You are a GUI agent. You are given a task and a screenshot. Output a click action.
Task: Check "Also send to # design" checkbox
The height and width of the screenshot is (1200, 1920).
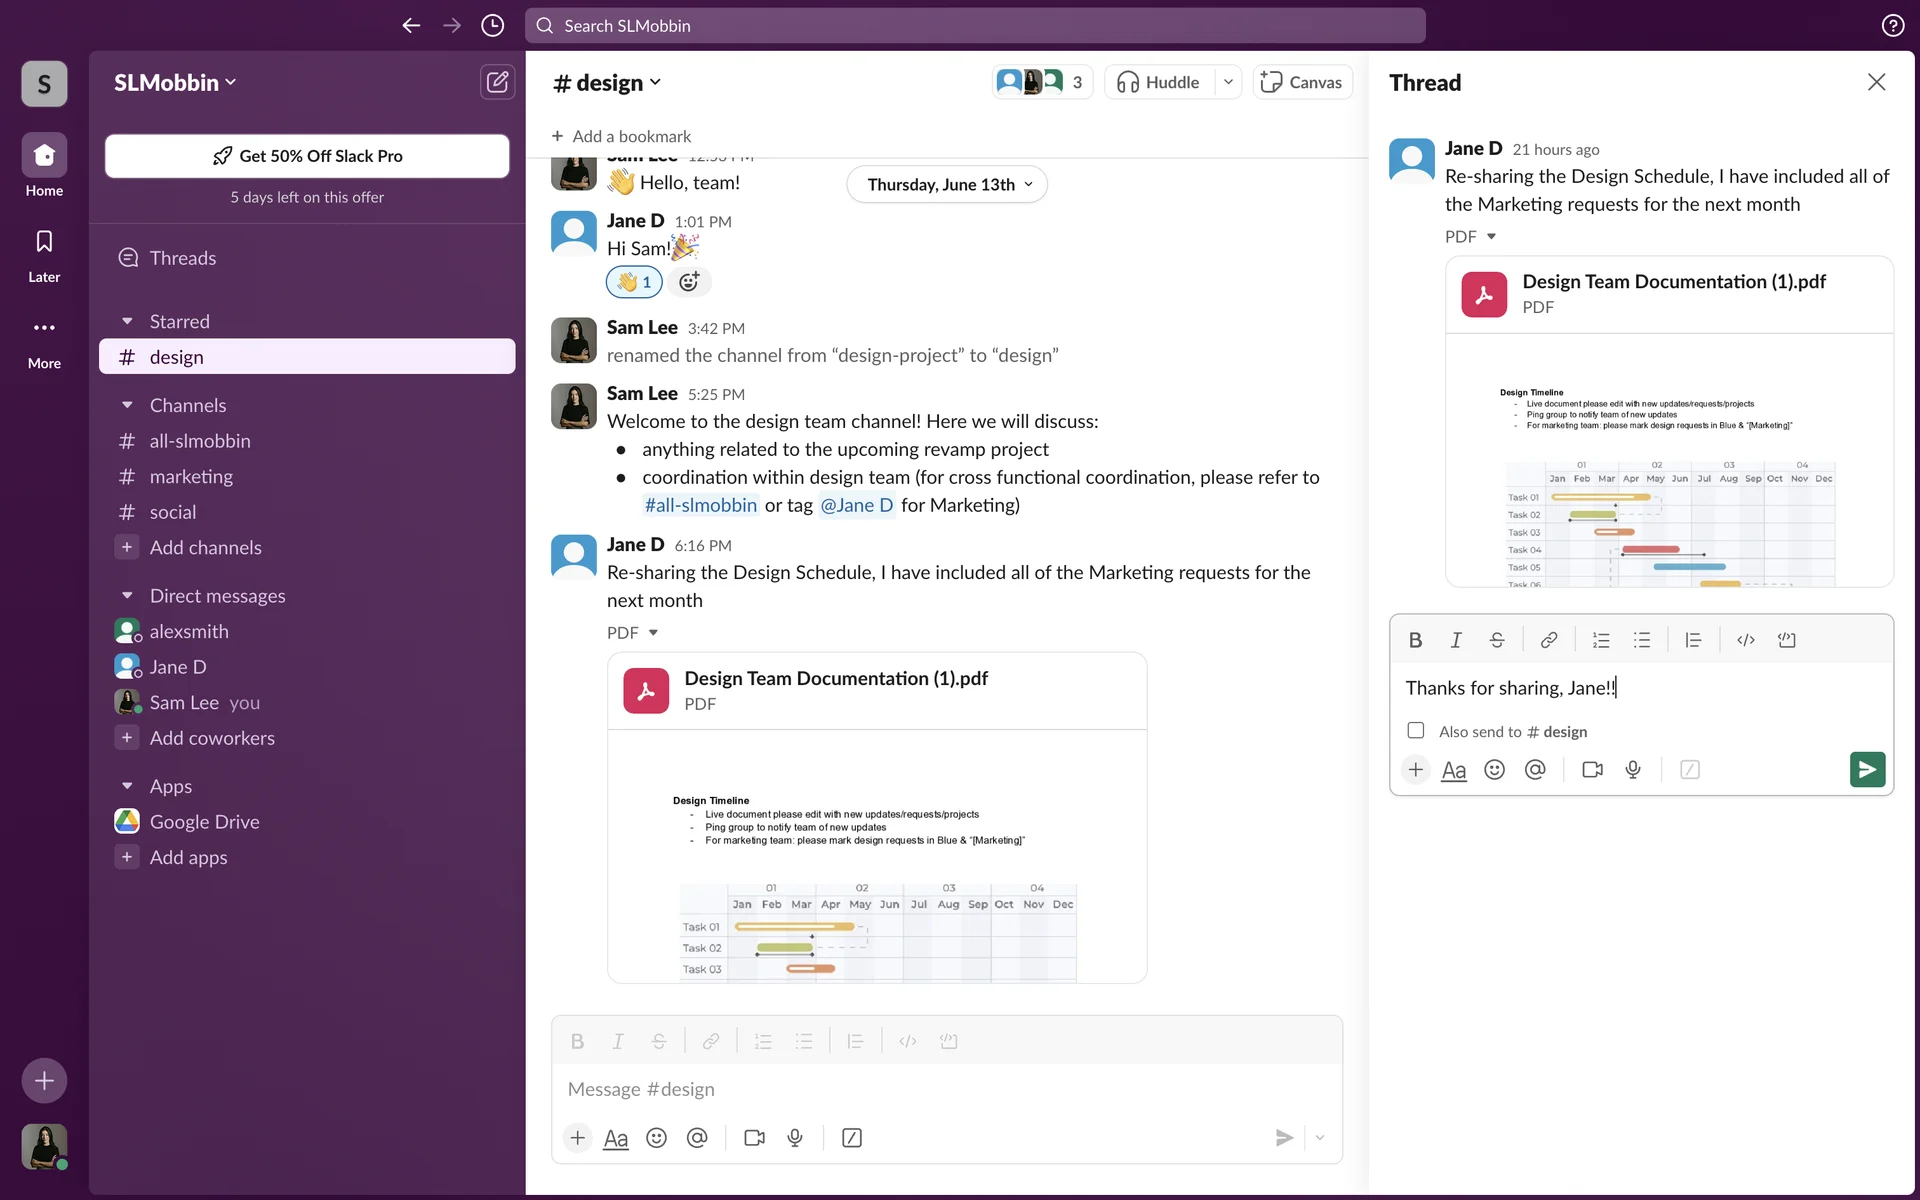tap(1415, 730)
